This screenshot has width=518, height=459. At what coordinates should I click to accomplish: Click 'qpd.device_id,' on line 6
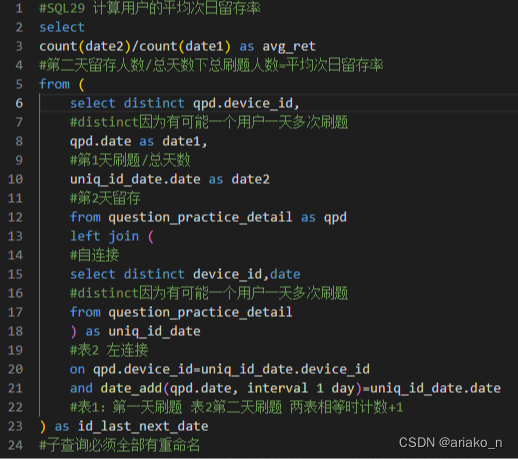[246, 103]
